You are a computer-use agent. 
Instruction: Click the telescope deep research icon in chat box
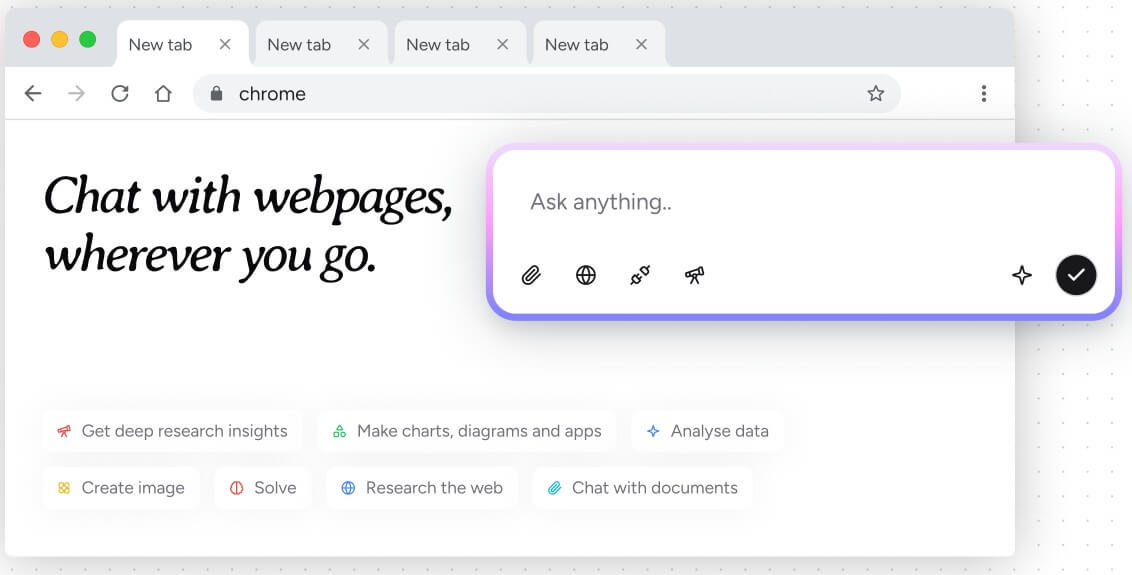tap(695, 275)
